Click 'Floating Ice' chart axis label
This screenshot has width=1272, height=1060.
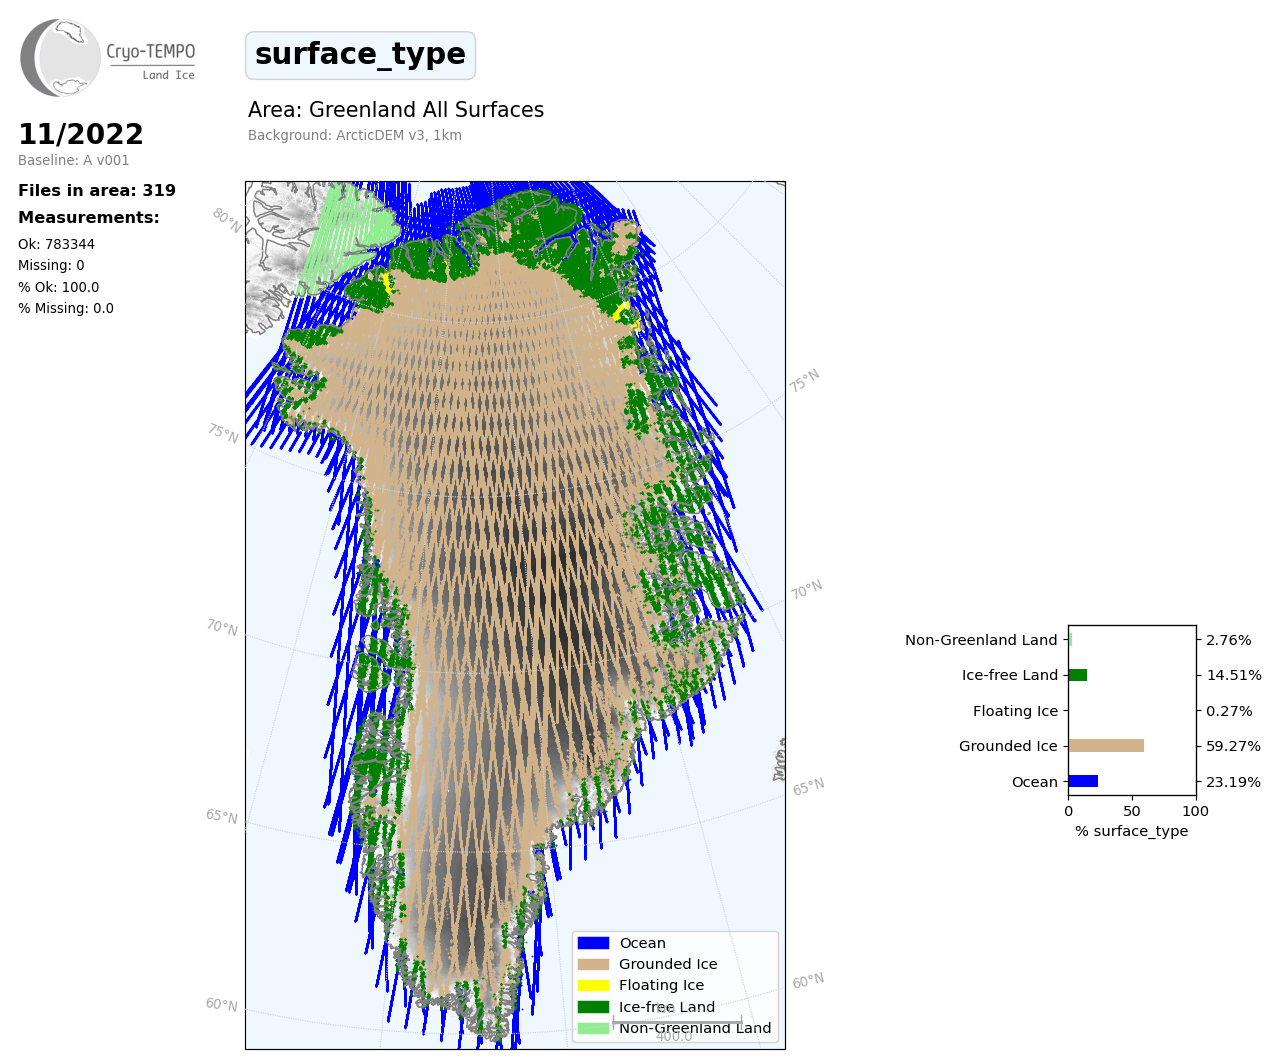pyautogui.click(x=1015, y=711)
